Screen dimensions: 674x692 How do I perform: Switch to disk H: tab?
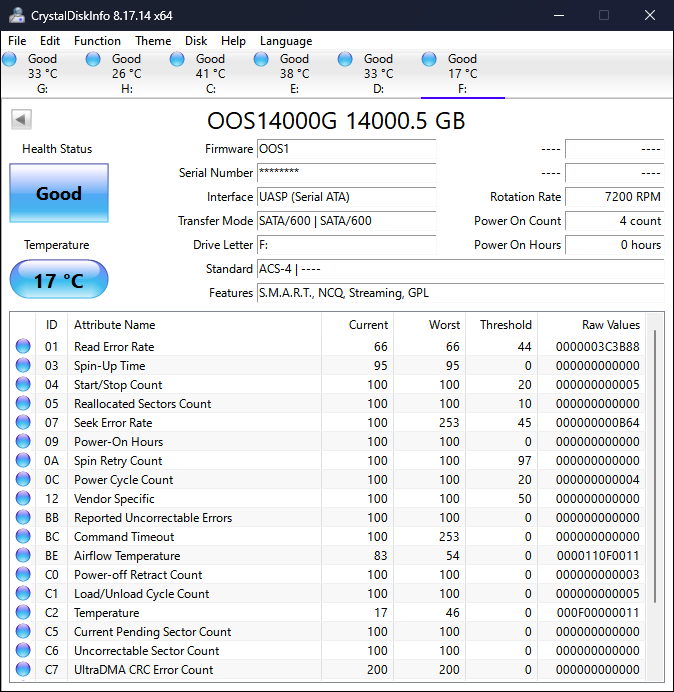pos(127,73)
